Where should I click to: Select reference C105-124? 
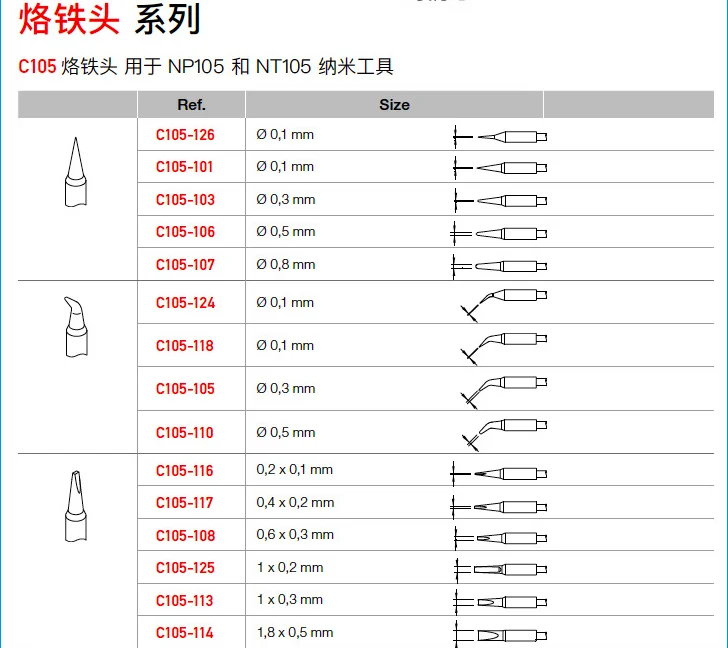(185, 303)
